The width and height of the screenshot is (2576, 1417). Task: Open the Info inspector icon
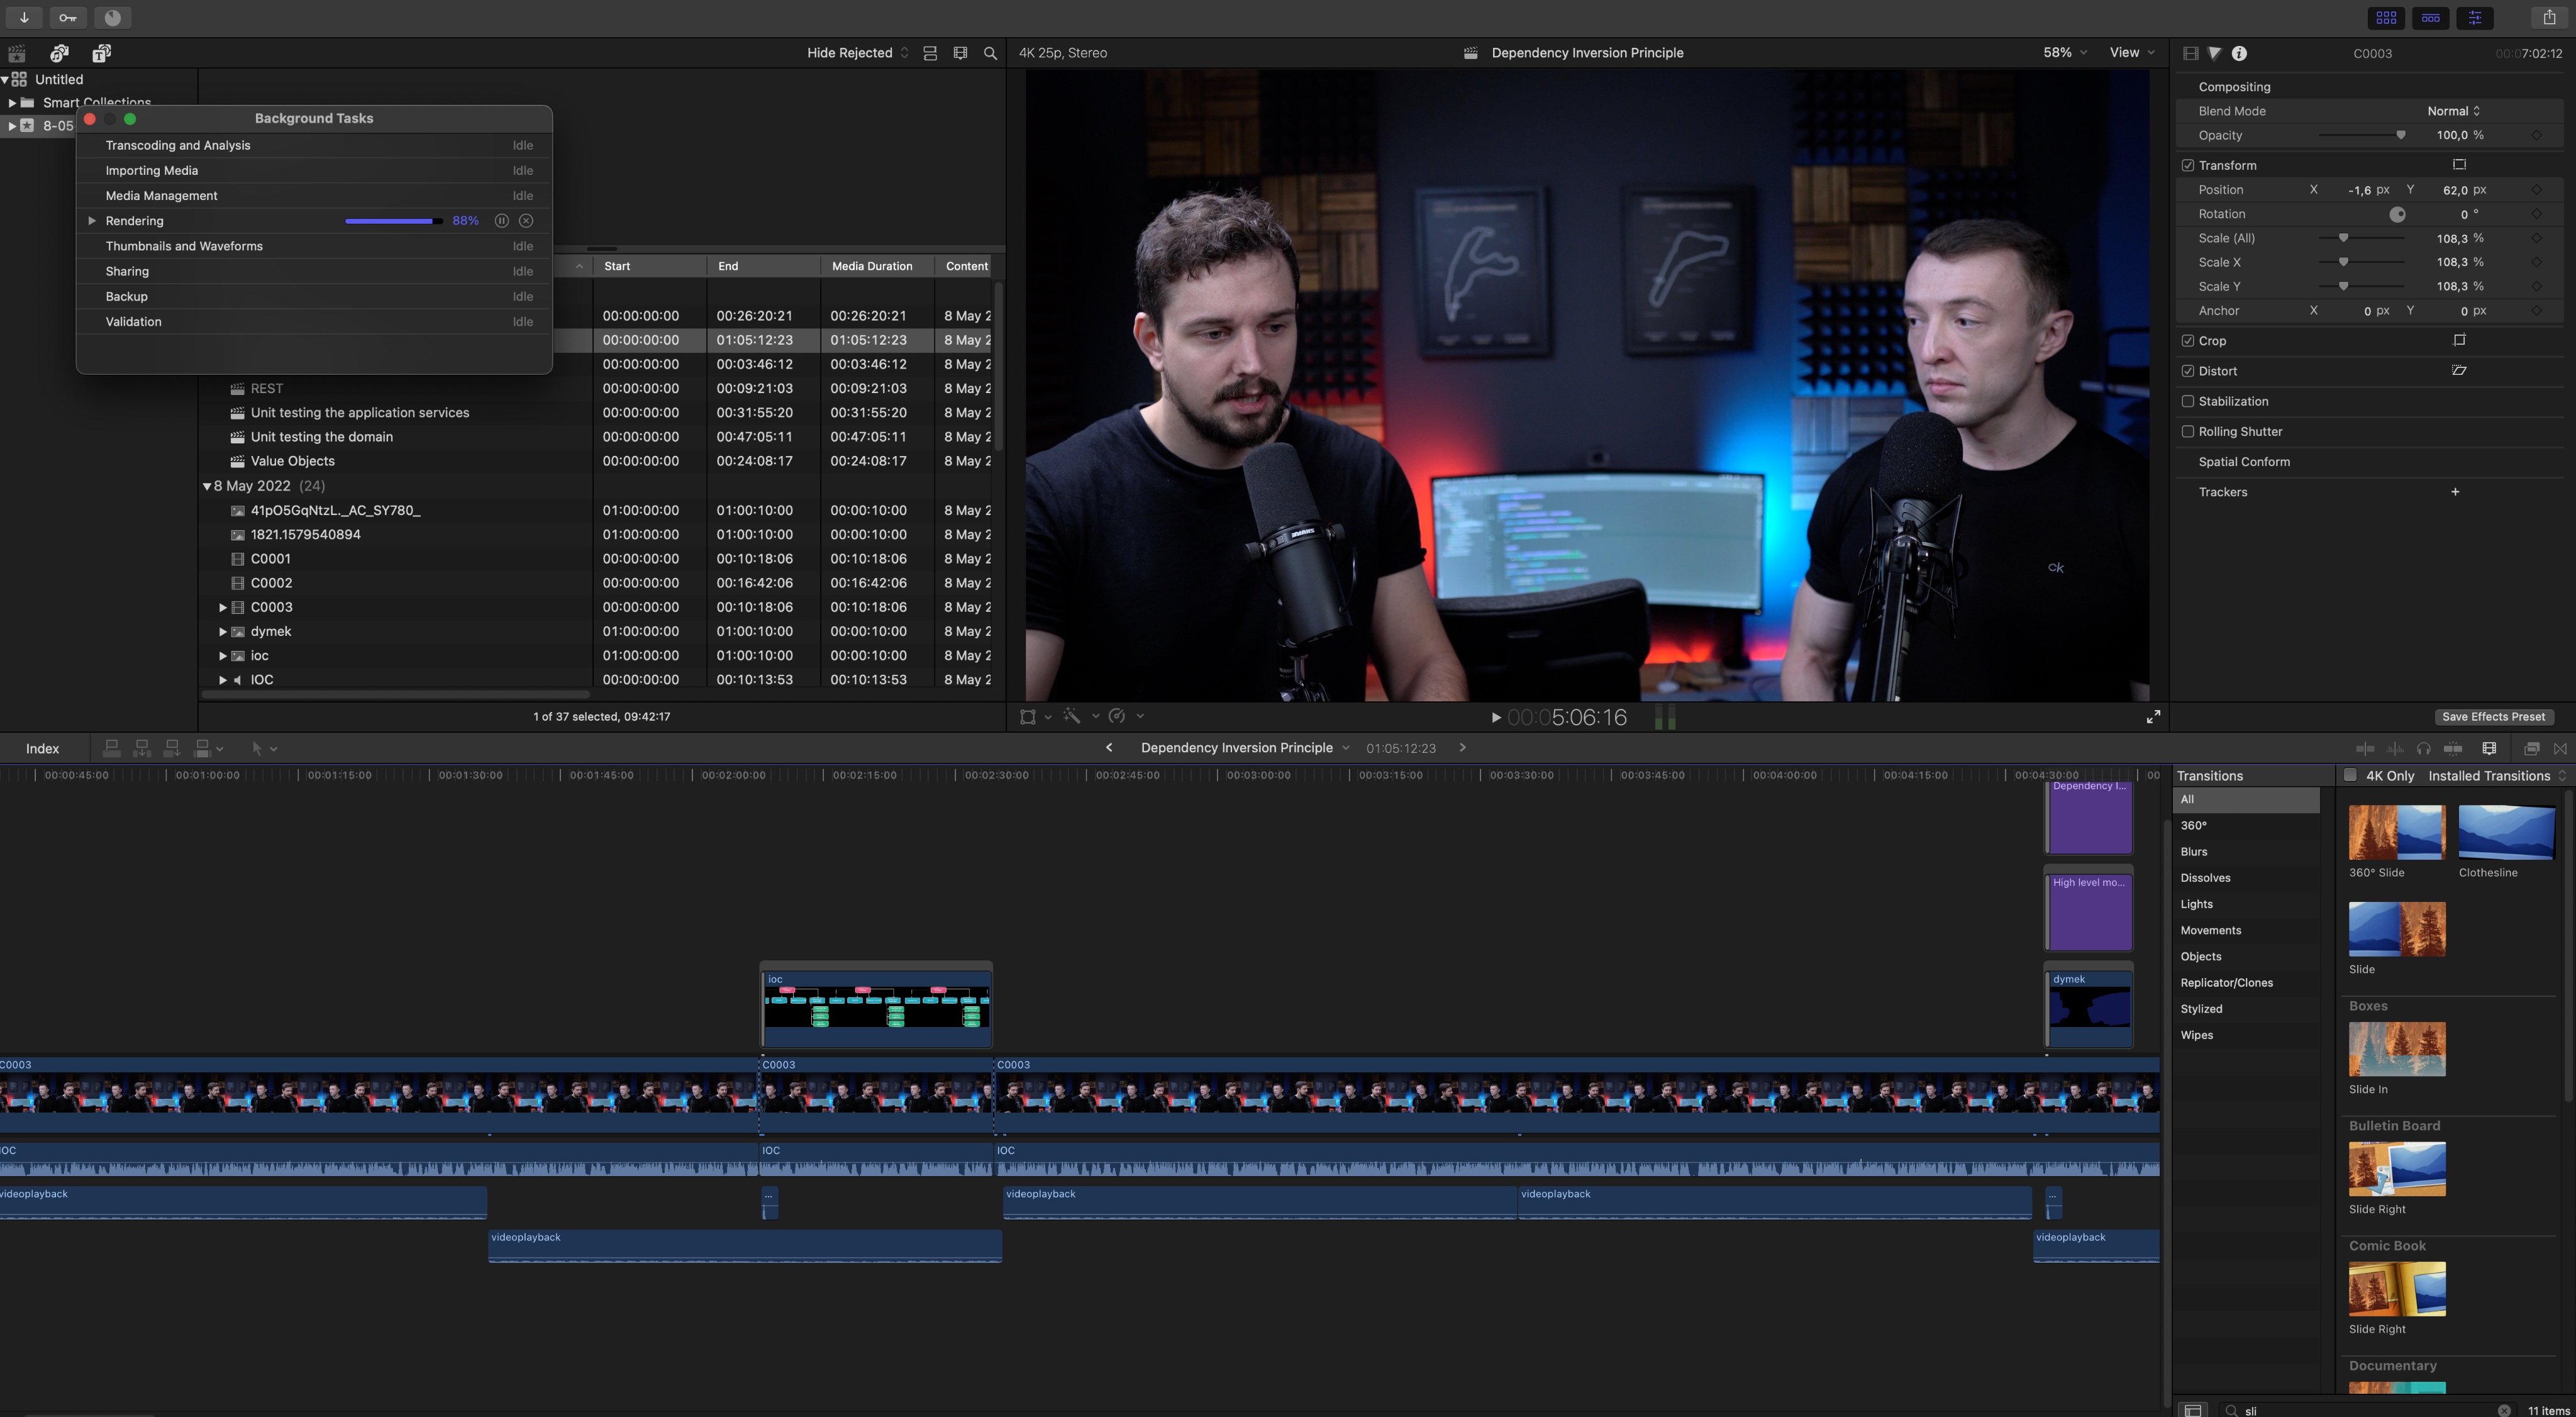[2239, 53]
